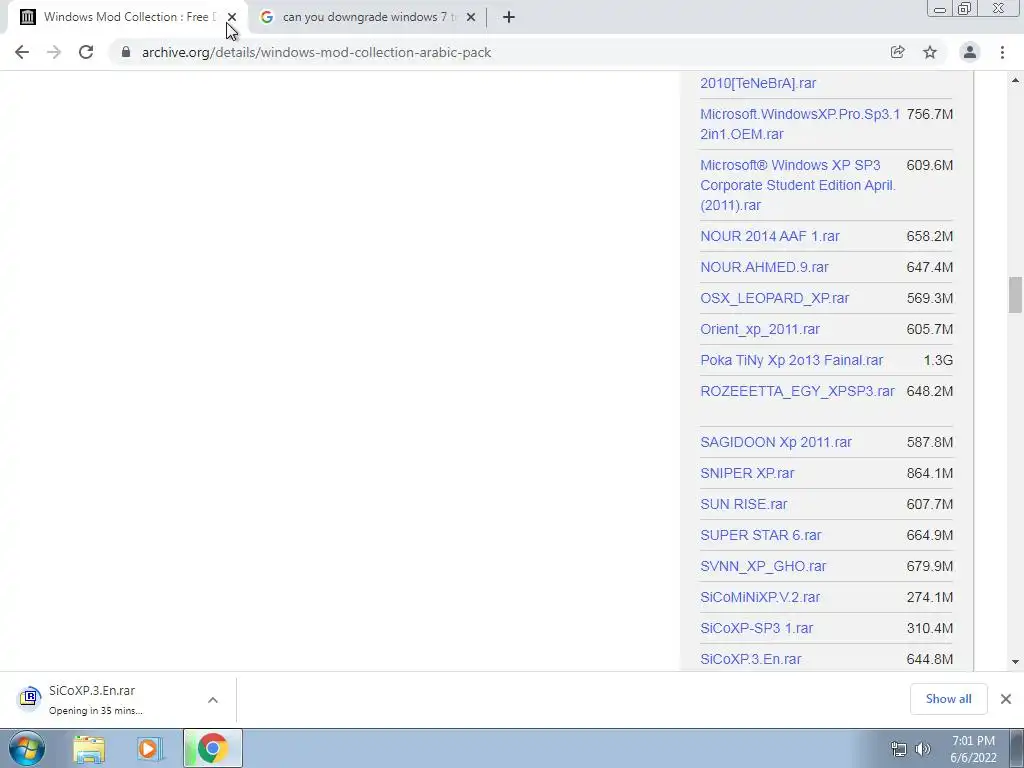Click the NOUR 2014 AAF 1.rar link
The image size is (1024, 768).
[769, 236]
